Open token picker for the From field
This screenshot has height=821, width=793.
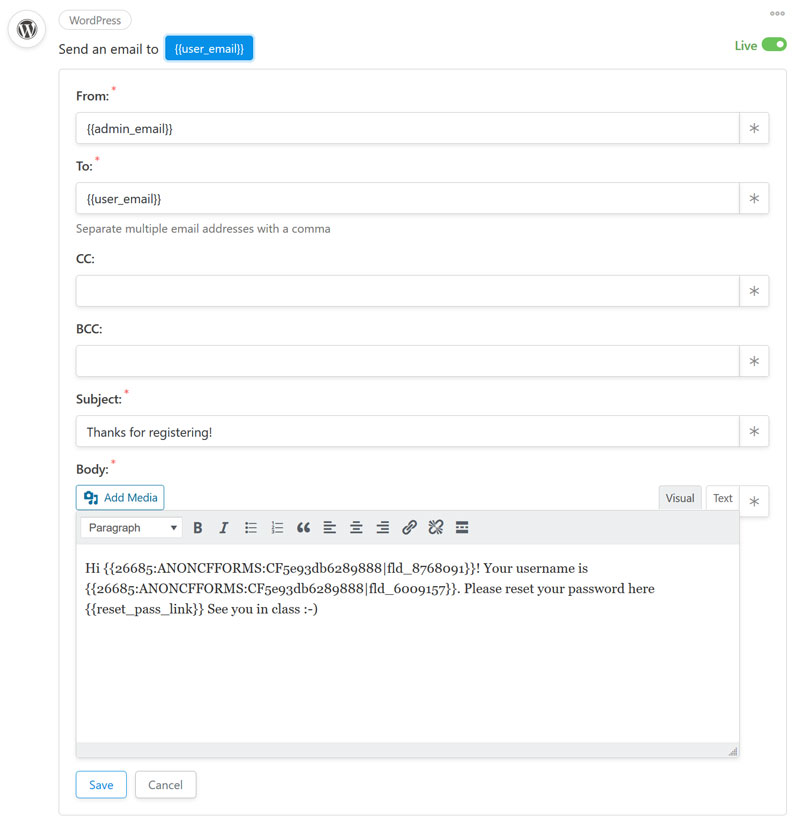point(754,128)
